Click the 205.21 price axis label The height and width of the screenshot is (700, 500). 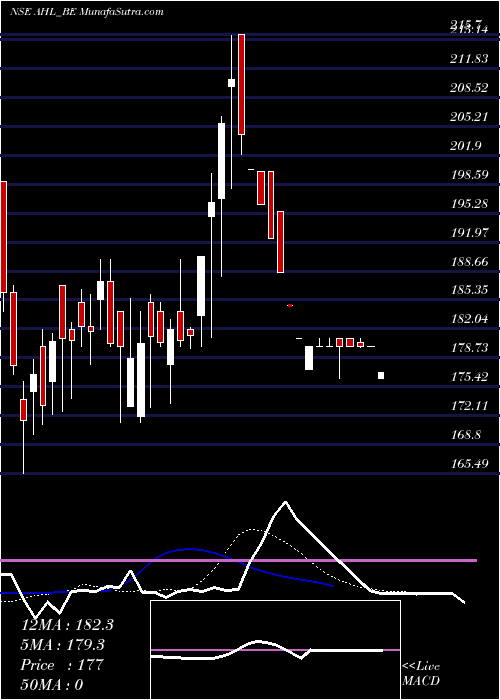pos(469,117)
